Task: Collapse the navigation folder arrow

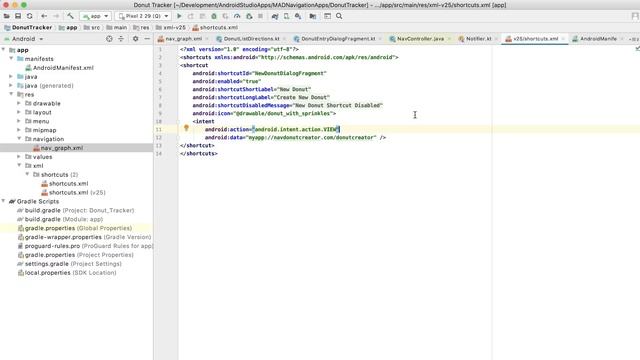Action: 19,138
